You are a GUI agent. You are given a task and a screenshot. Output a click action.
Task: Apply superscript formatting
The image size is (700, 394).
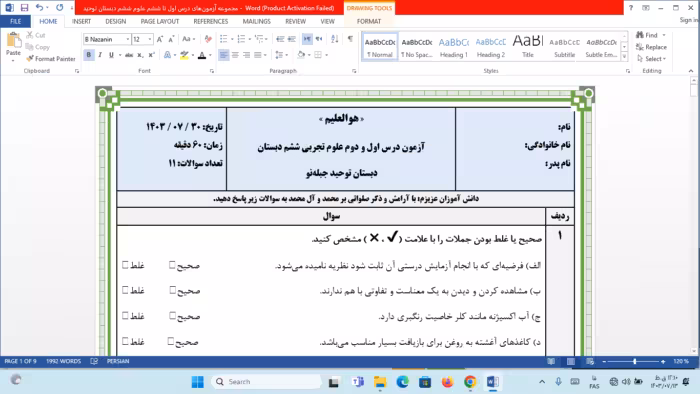point(151,55)
